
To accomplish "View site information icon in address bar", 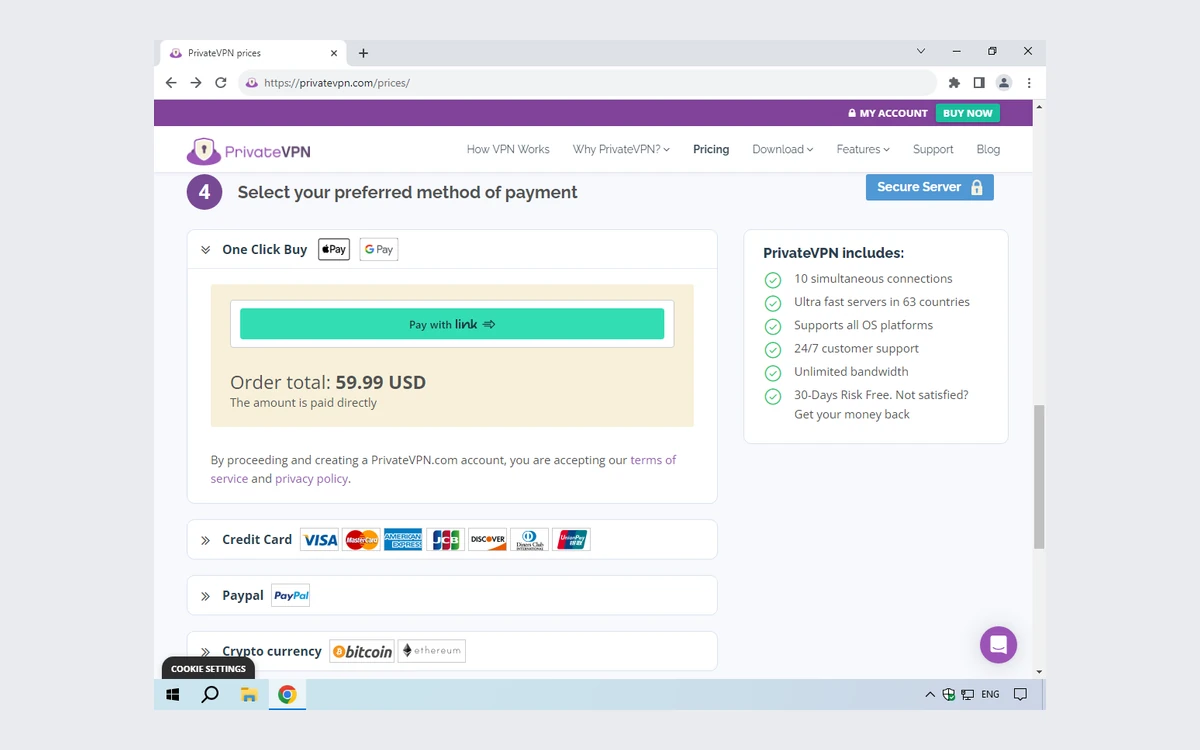I will pos(251,83).
